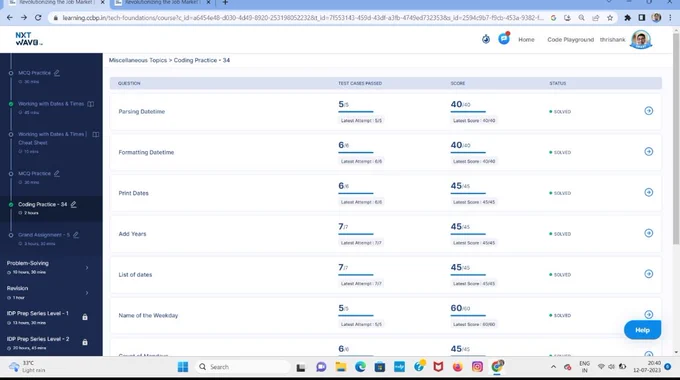
Task: Click the Print Dates score progress bar
Action: point(468,193)
